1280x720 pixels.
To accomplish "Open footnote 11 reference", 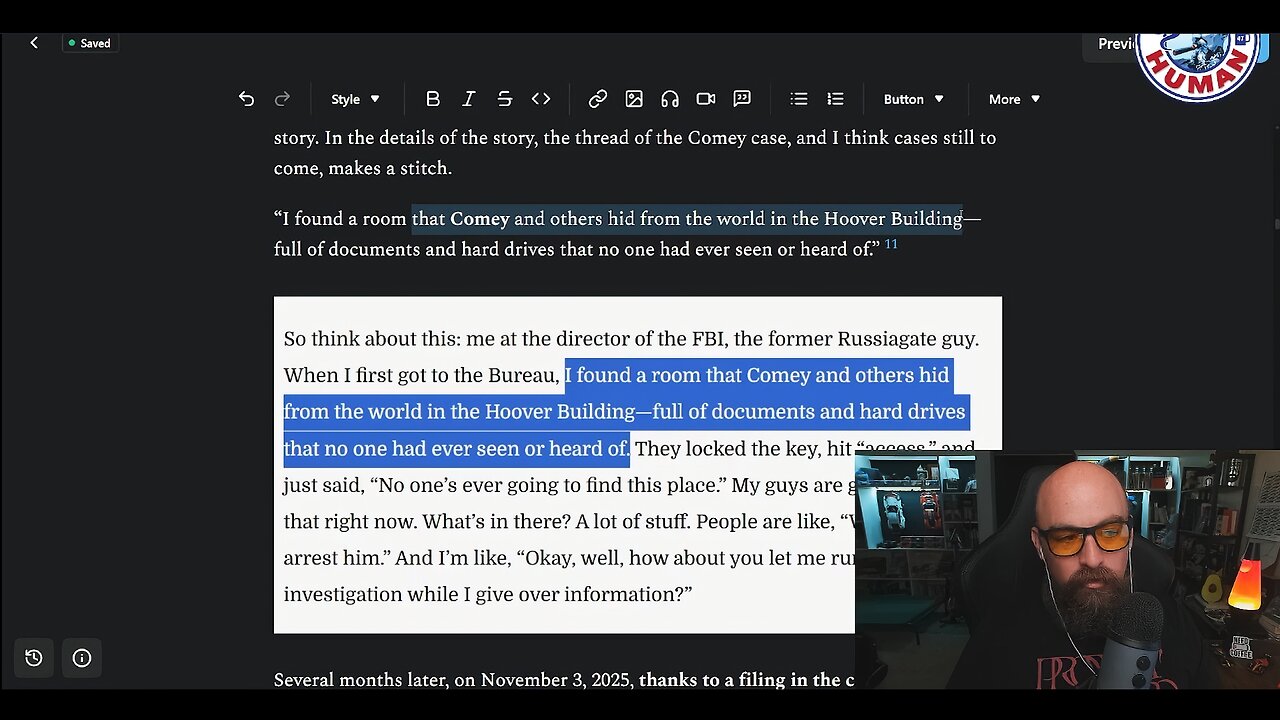I will [891, 244].
